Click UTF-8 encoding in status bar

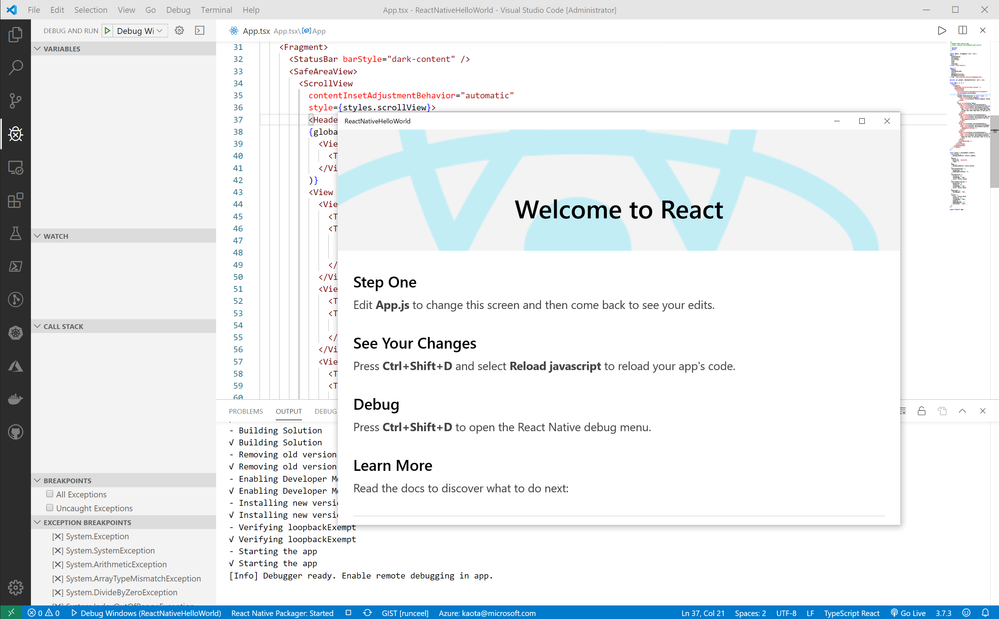[786, 613]
